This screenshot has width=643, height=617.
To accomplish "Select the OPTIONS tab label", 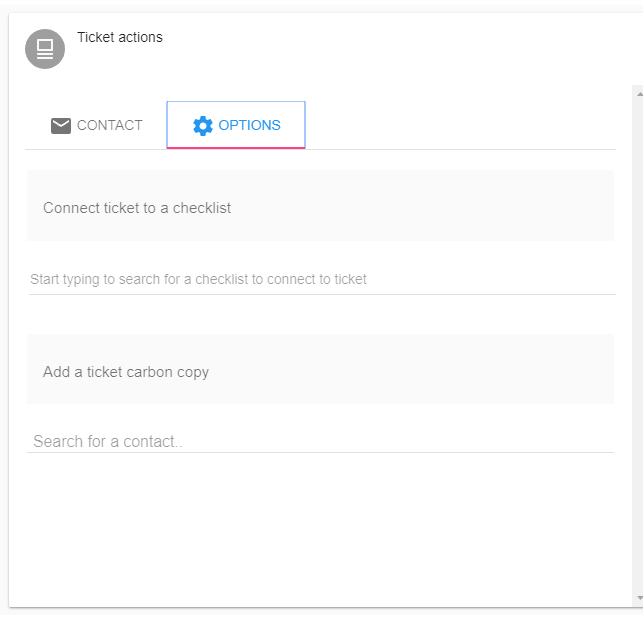I will 249,125.
